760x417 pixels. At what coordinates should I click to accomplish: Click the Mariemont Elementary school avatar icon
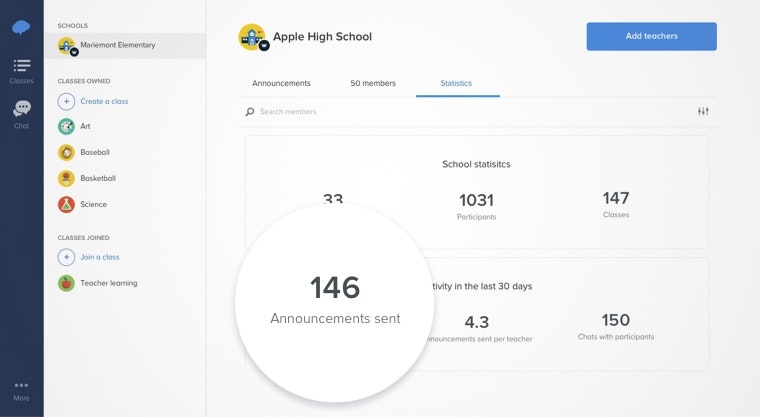pos(67,46)
